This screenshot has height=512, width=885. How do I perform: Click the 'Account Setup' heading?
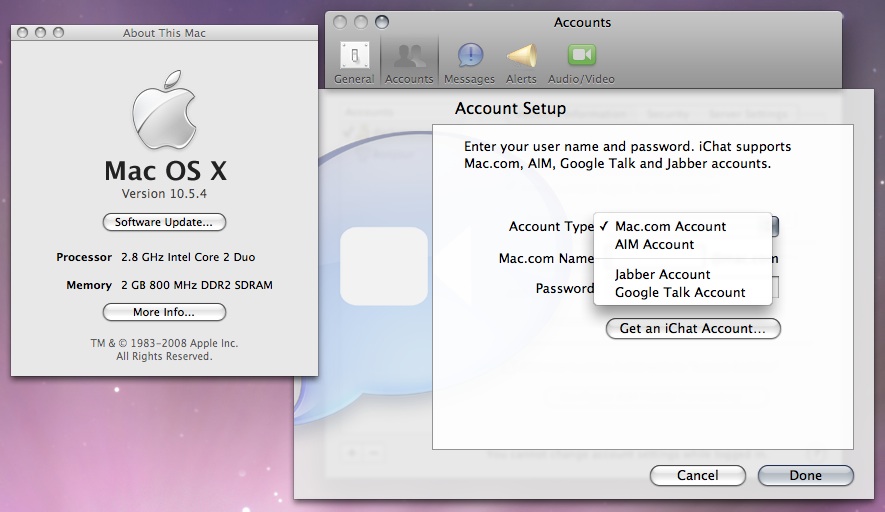[510, 108]
